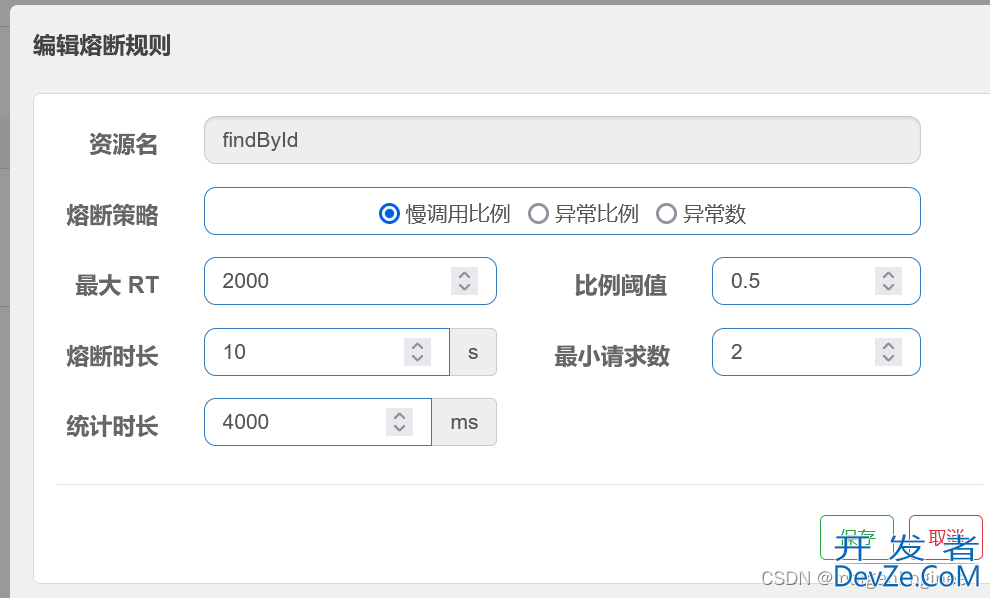Screen dimensions: 990x598
Task: Choose the 异常数 radio option
Action: [666, 213]
